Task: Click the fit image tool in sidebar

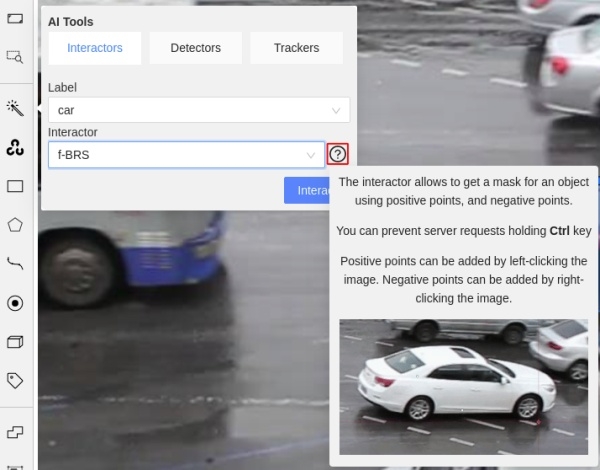Action: pyautogui.click(x=15, y=18)
